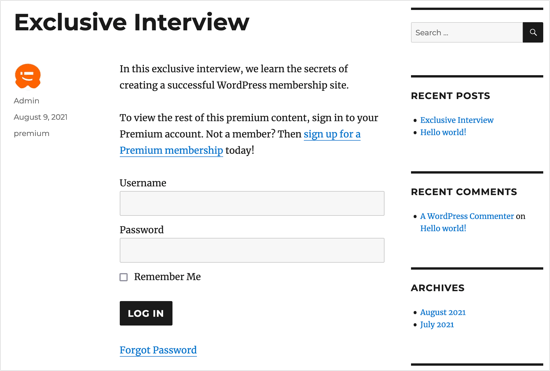550x371 pixels.
Task: Click the orange Admin avatar icon
Action: tap(28, 76)
